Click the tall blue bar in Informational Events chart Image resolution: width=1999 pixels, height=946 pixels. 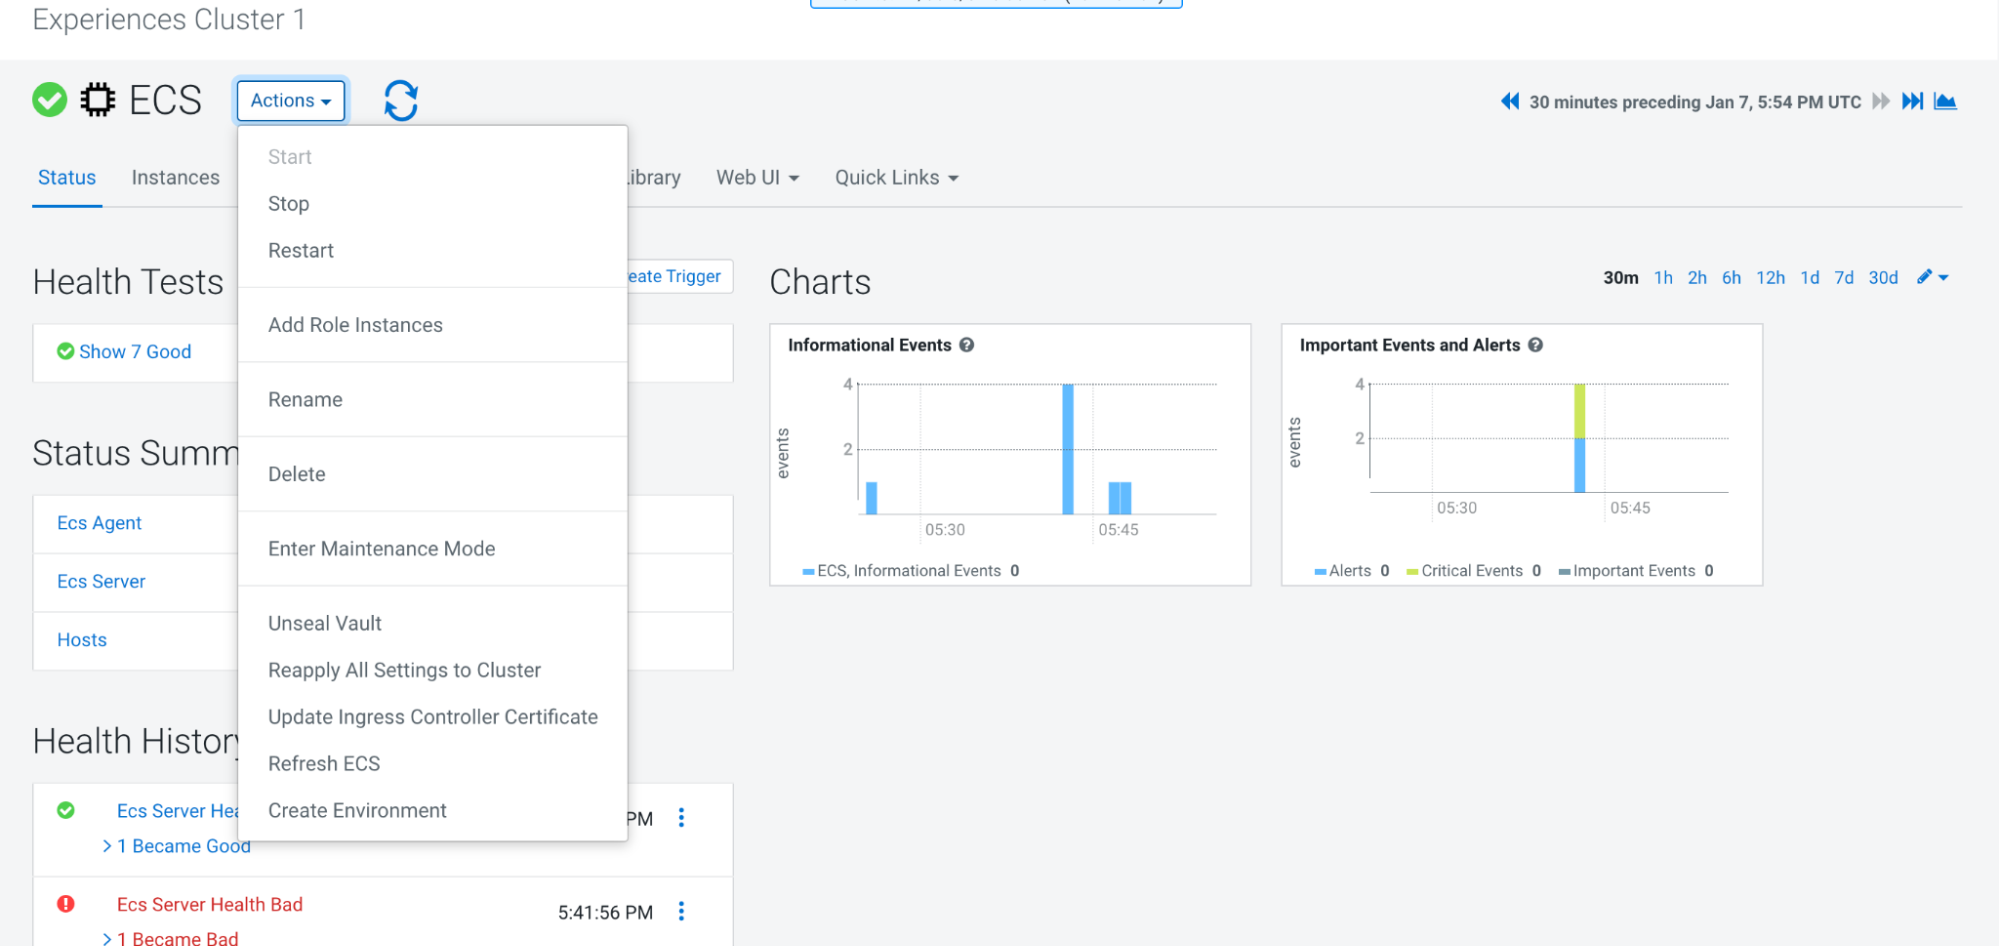(1067, 449)
